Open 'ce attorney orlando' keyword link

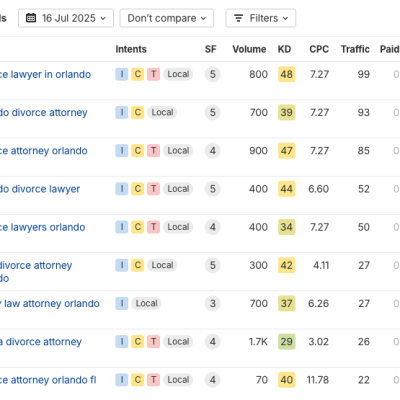[44, 151]
